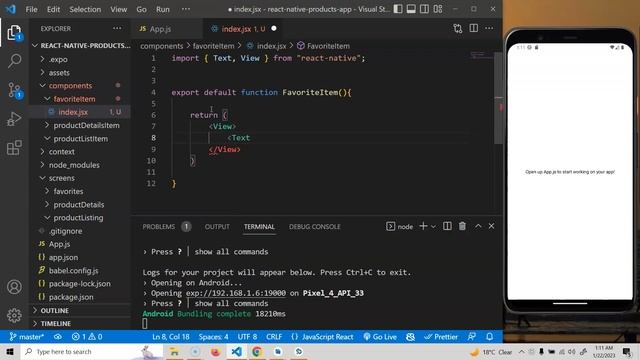Collapse the favoriteItem folder
The image size is (640, 360).
80,99
